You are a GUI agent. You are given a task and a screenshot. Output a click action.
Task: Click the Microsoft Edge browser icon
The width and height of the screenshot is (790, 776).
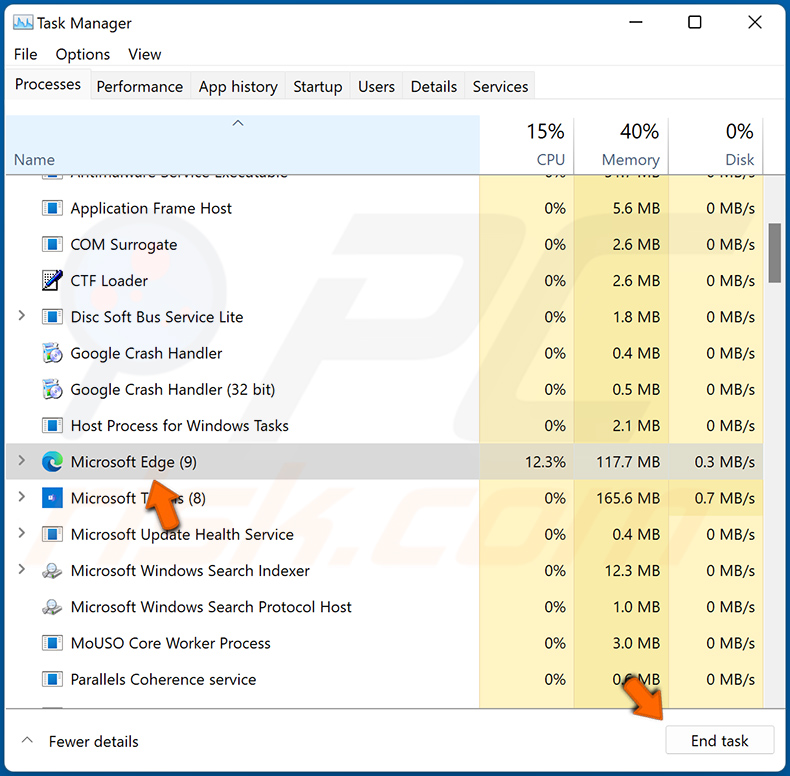[52, 462]
